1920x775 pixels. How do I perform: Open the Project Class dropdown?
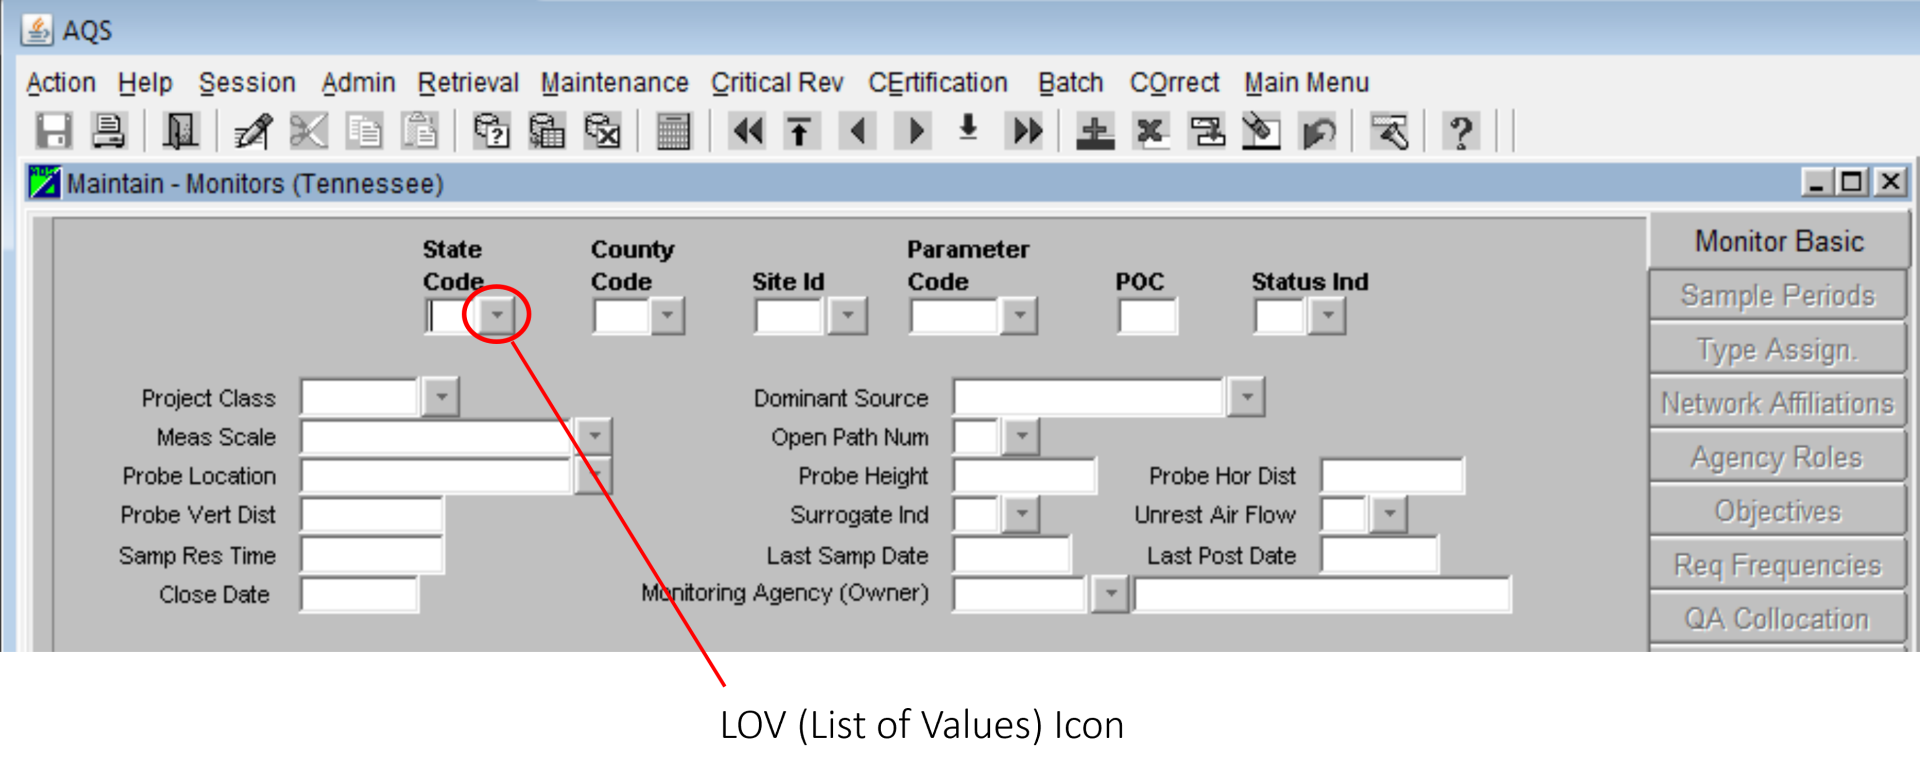click(x=441, y=397)
